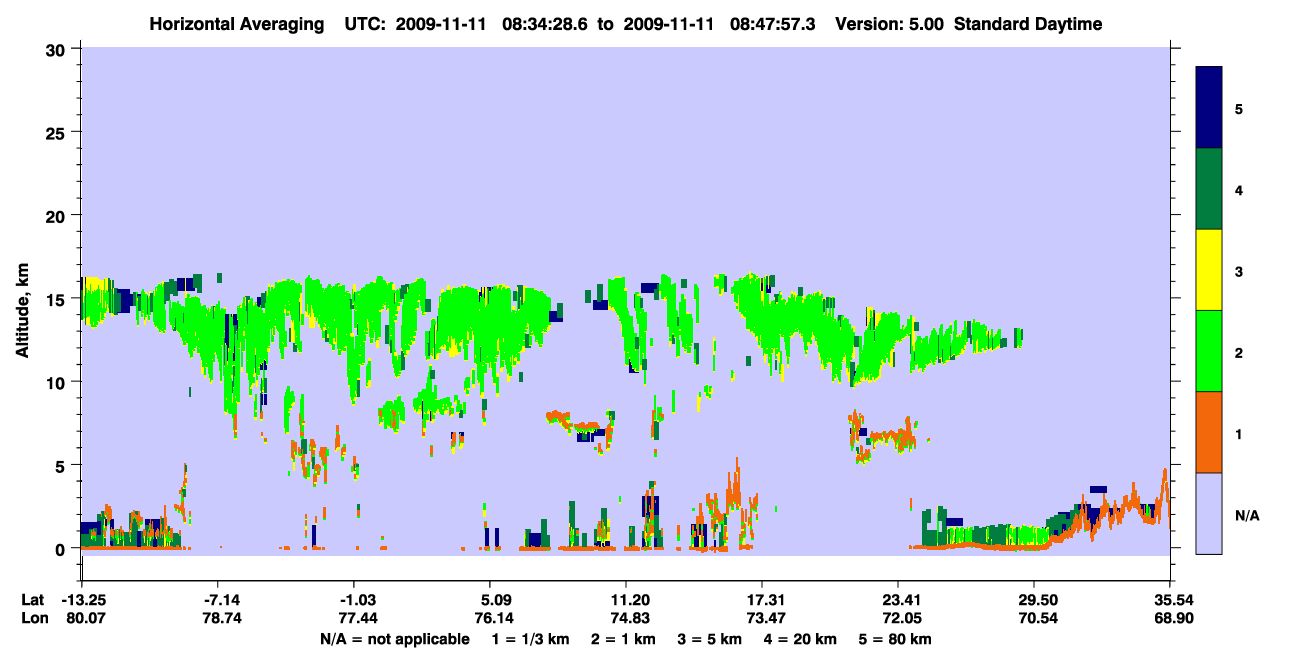Click longitude value 73.47
Screen dimensions: 1300x667
(x=767, y=618)
